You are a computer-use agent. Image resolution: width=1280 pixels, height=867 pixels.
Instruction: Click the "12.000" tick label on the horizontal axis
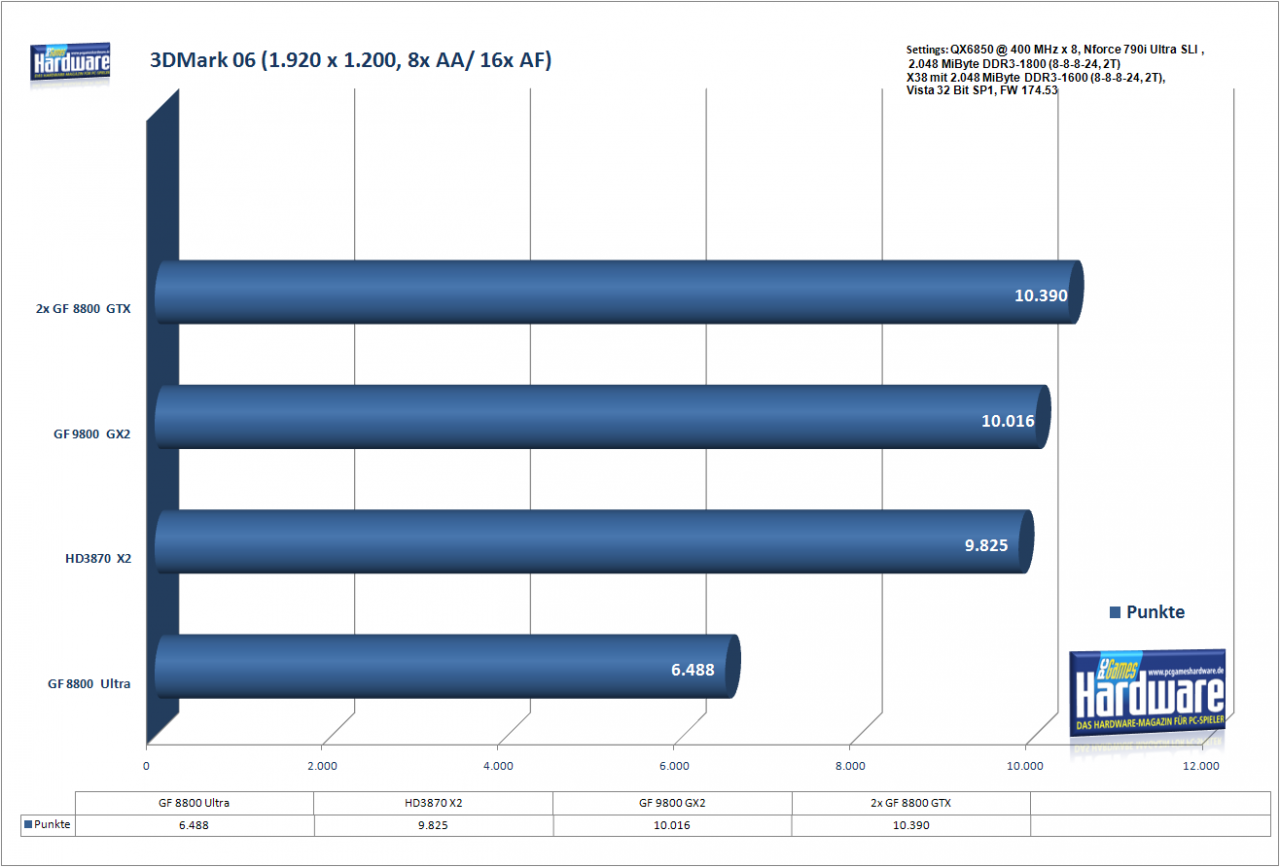1201,766
